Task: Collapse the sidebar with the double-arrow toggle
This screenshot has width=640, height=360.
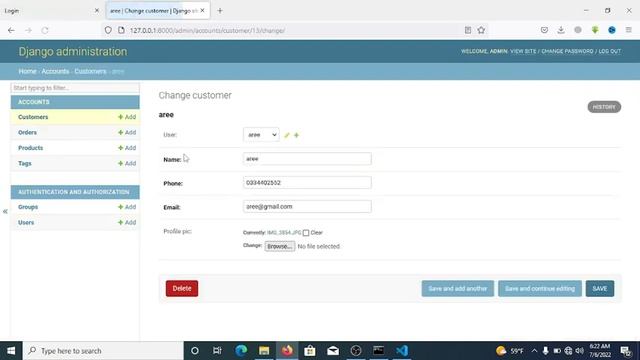Action: point(5,211)
